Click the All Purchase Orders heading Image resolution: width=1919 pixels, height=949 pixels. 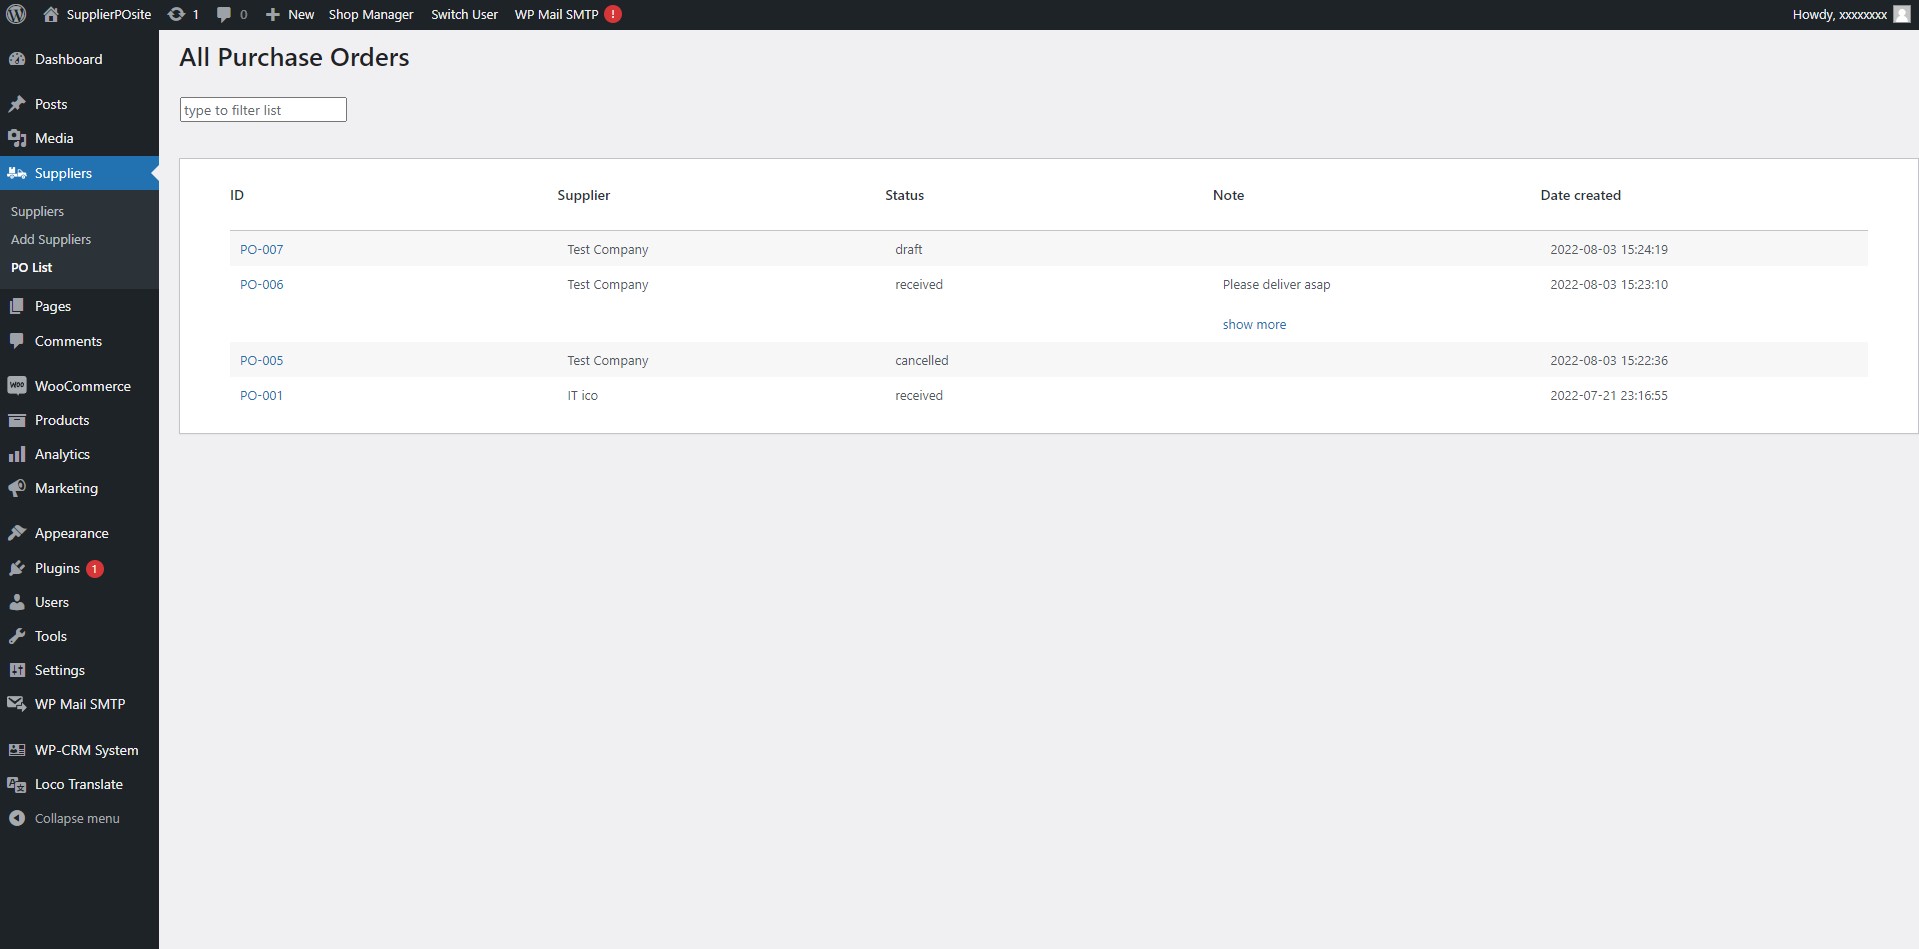coord(294,57)
